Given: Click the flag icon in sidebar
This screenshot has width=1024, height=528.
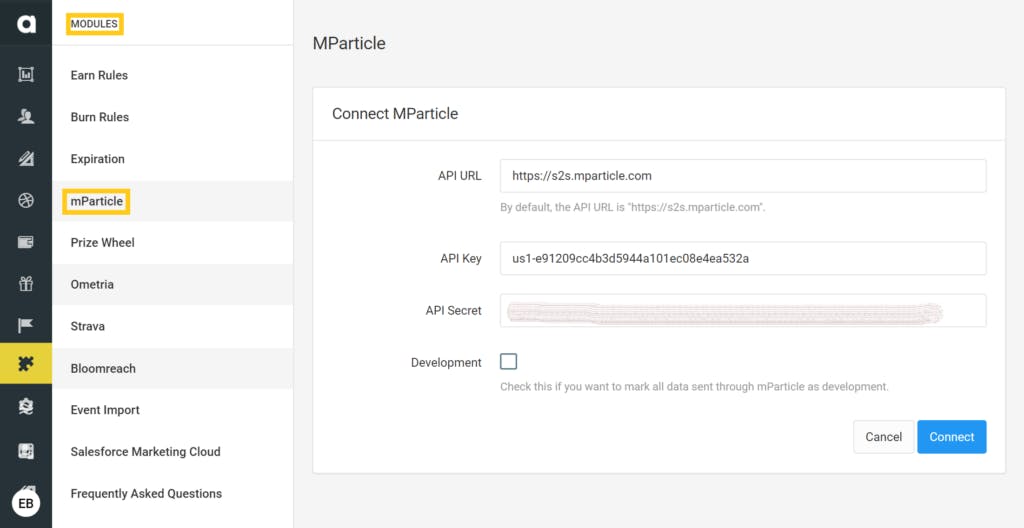Looking at the screenshot, I should (x=26, y=325).
